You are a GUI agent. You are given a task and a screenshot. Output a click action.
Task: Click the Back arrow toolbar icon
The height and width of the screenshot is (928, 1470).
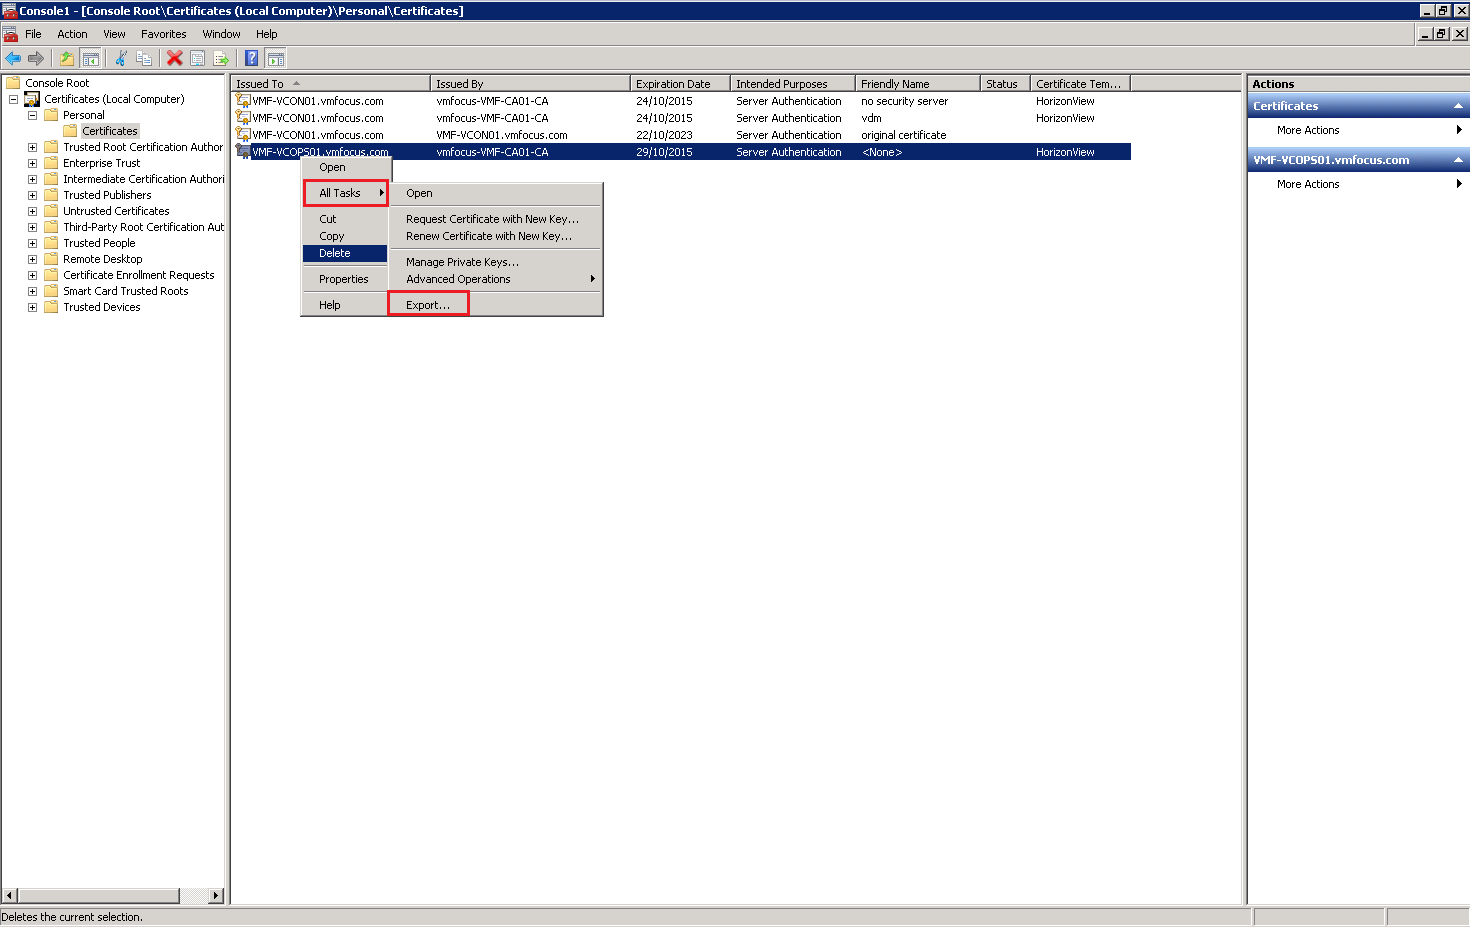(13, 59)
